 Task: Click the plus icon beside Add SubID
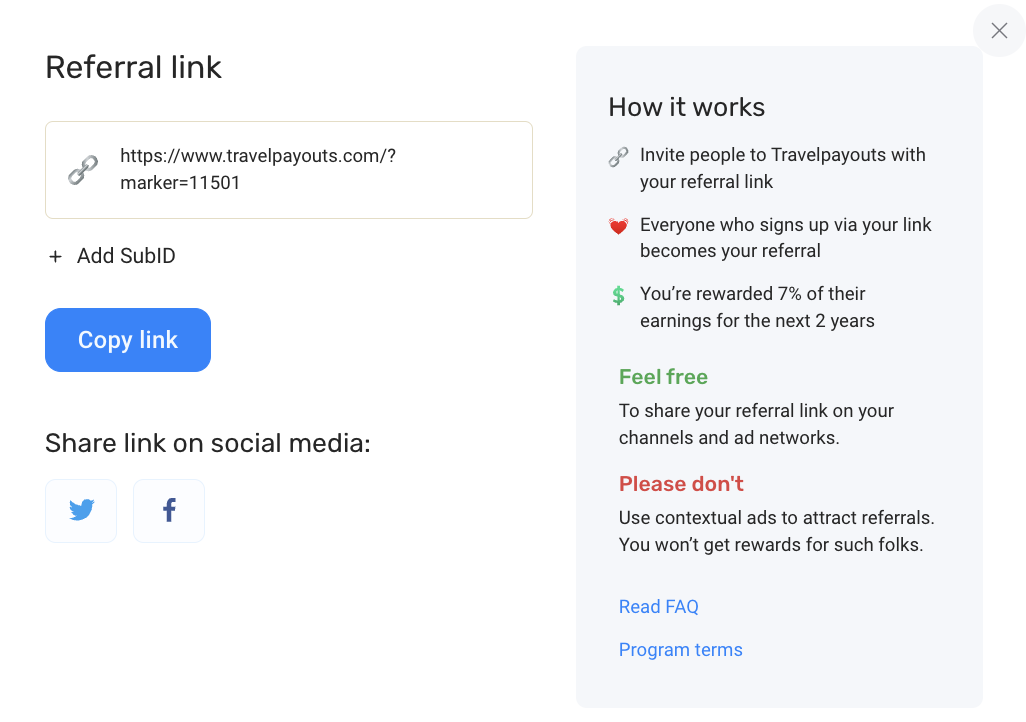click(x=56, y=257)
